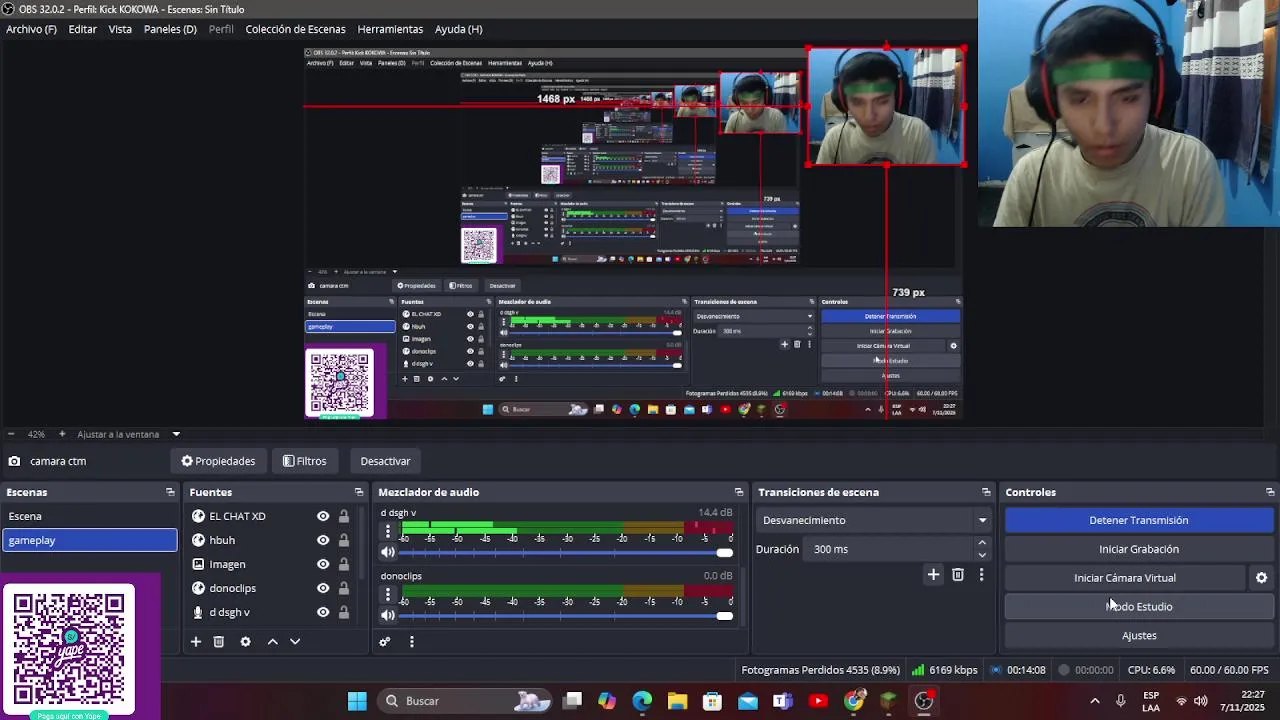Toggle lock on the Imagen source
Image resolution: width=1280 pixels, height=720 pixels.
[344, 564]
